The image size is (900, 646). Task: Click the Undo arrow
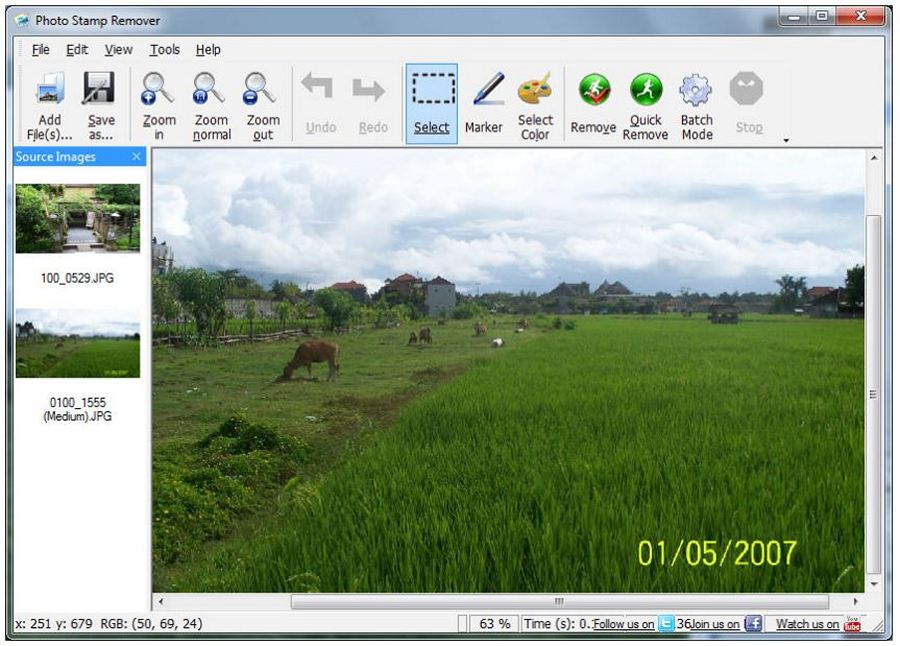318,86
